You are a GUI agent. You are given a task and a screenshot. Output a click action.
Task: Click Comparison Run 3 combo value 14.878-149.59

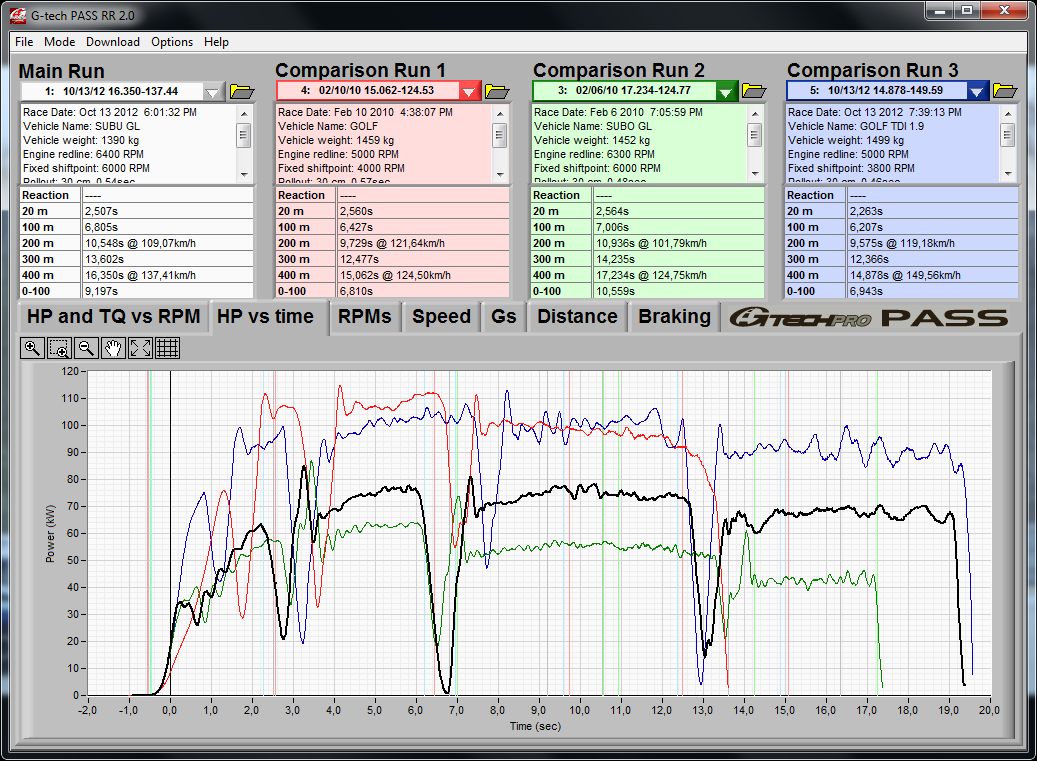(876, 90)
